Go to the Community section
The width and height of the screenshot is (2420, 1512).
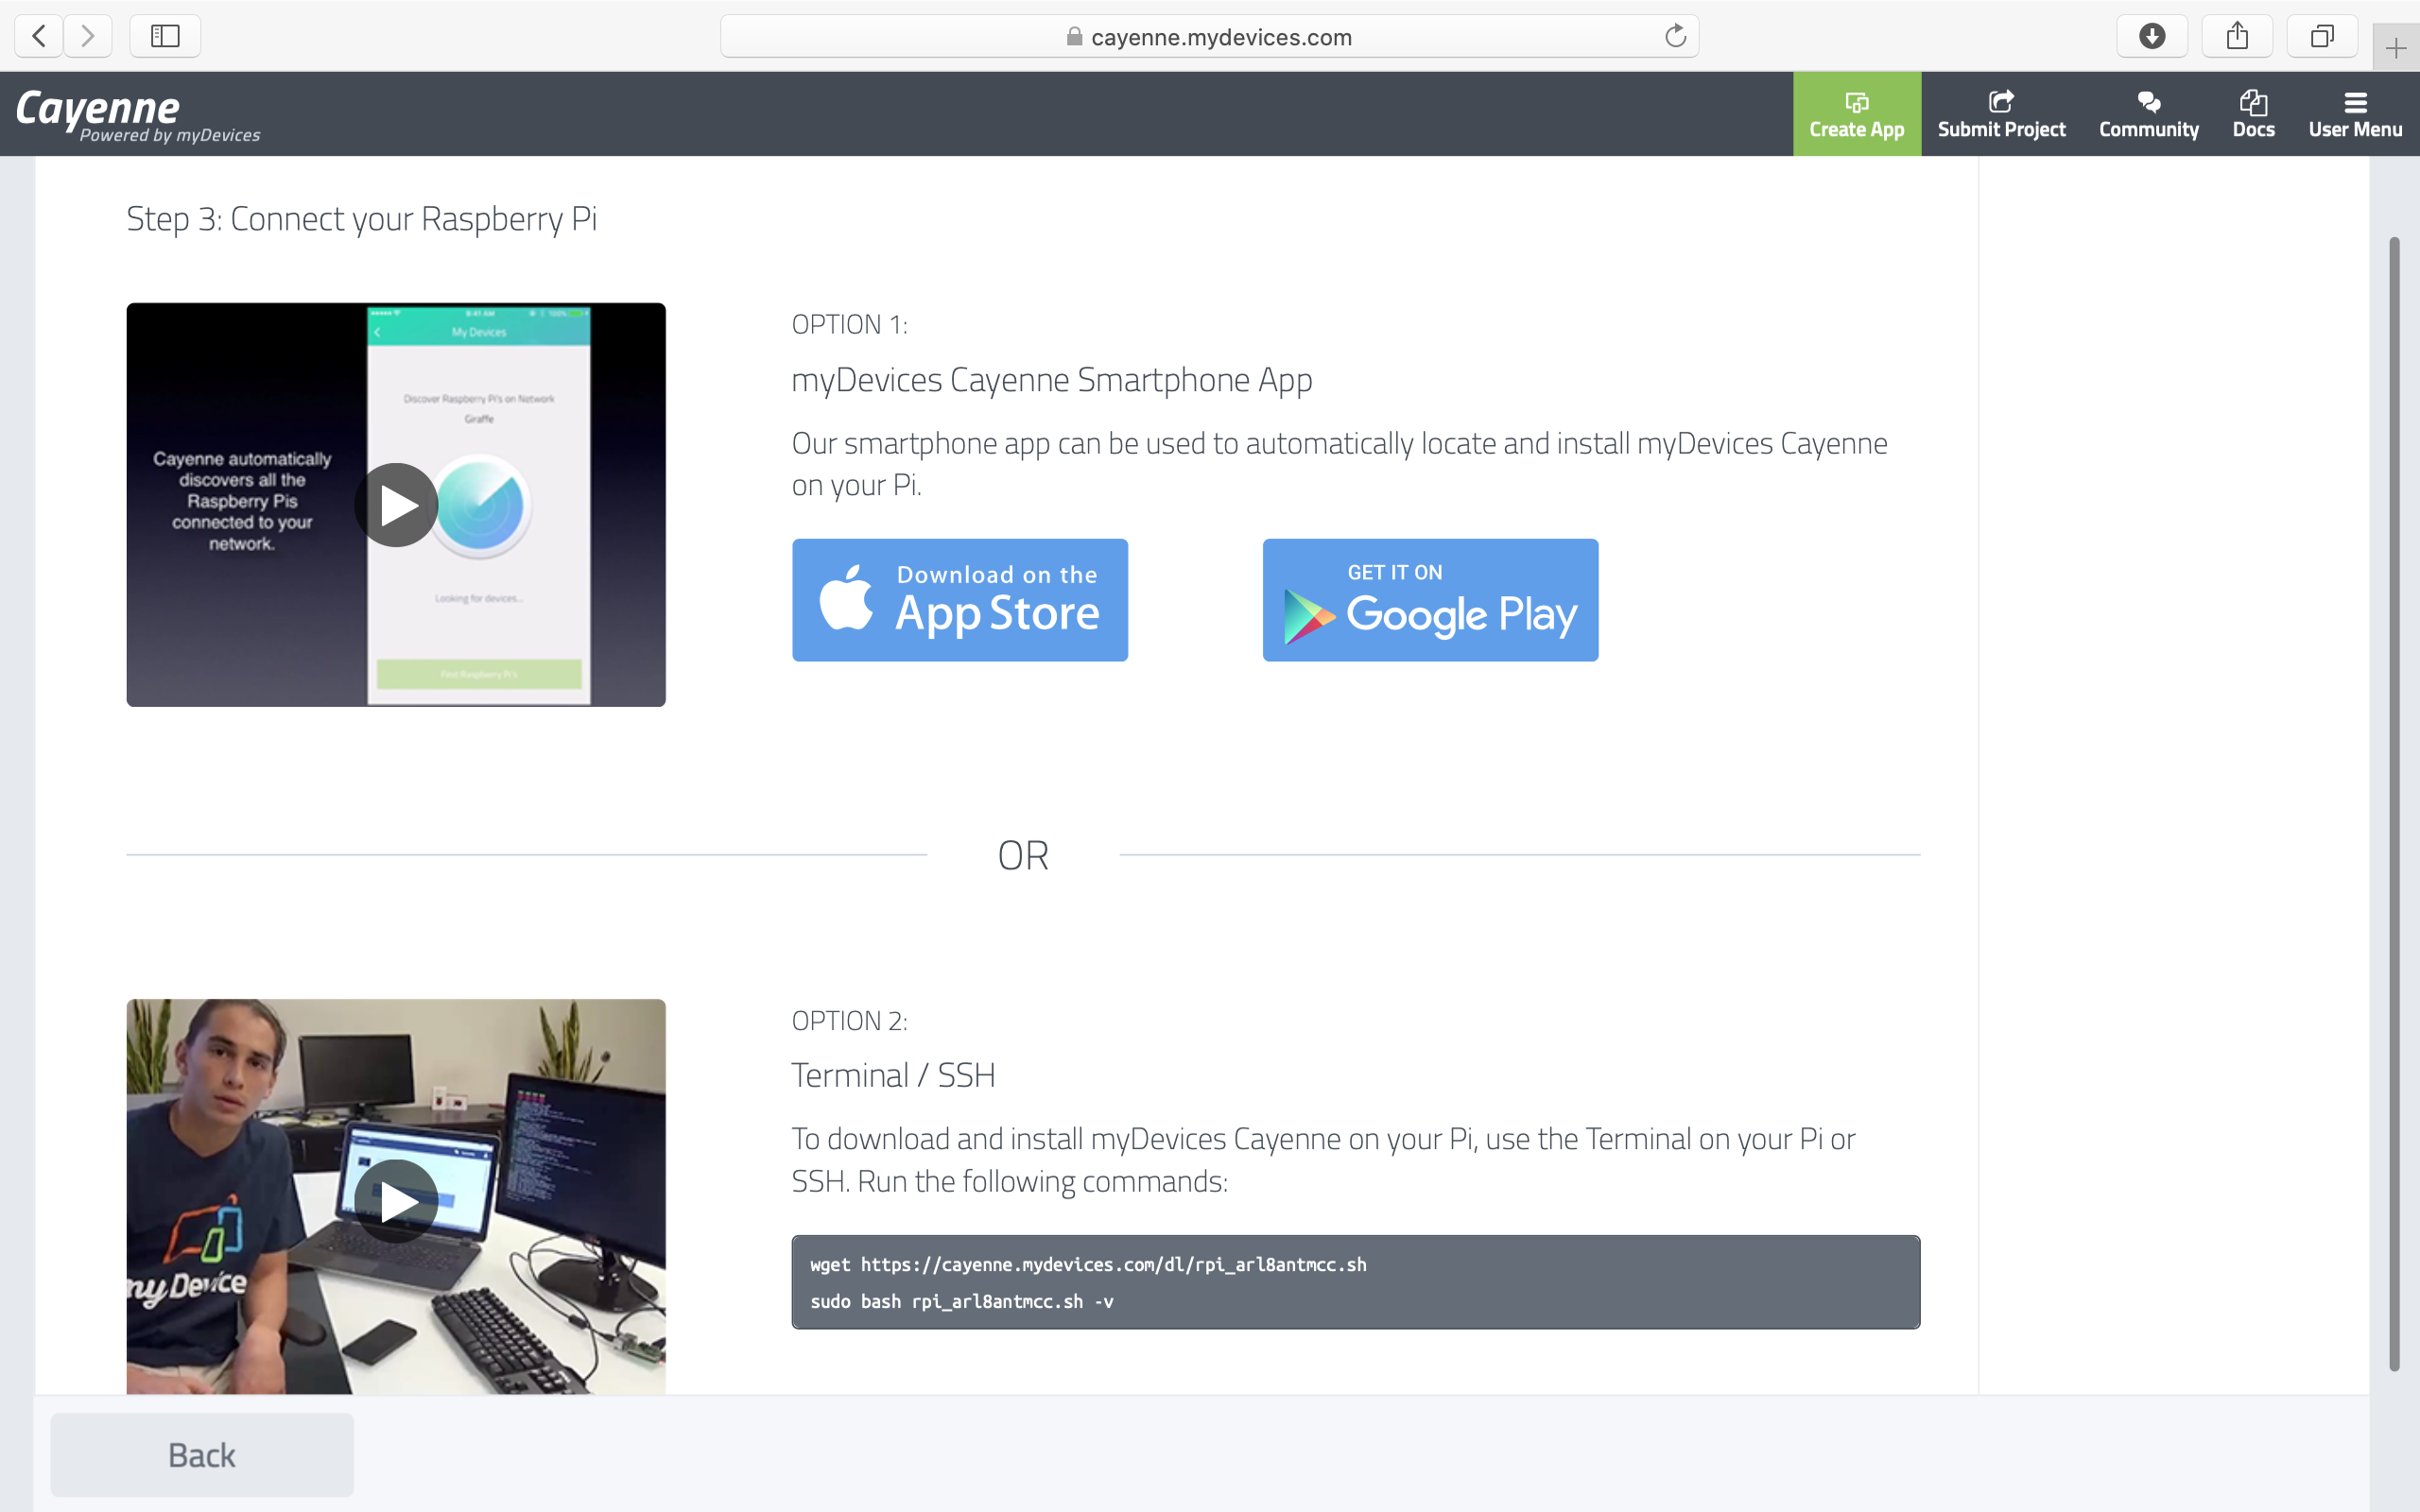coord(2148,114)
